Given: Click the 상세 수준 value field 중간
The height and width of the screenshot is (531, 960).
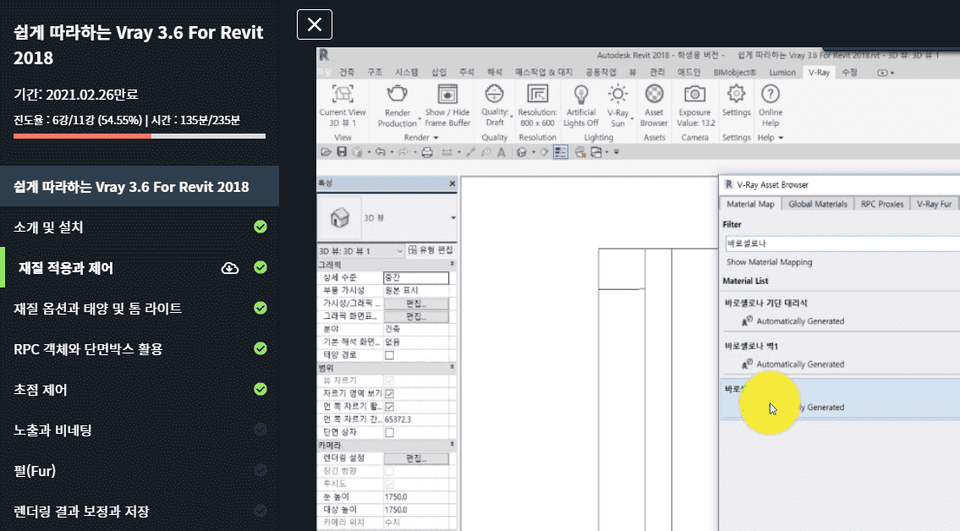Looking at the screenshot, I should tap(416, 278).
